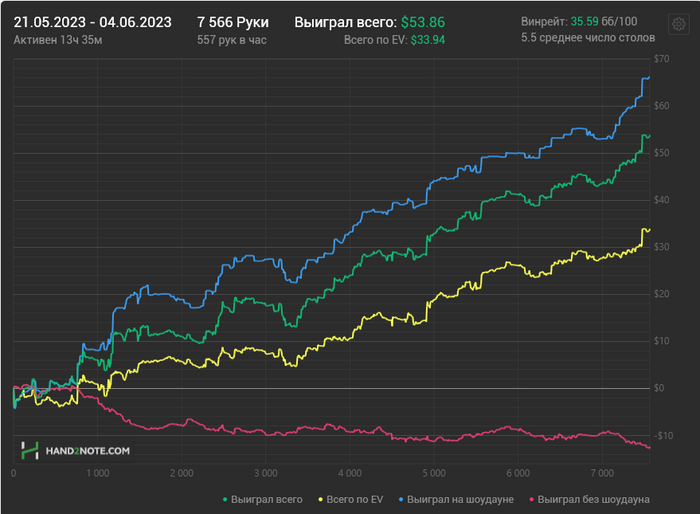Open the graph settings gear icon
700x514 pixels.
(679, 24)
